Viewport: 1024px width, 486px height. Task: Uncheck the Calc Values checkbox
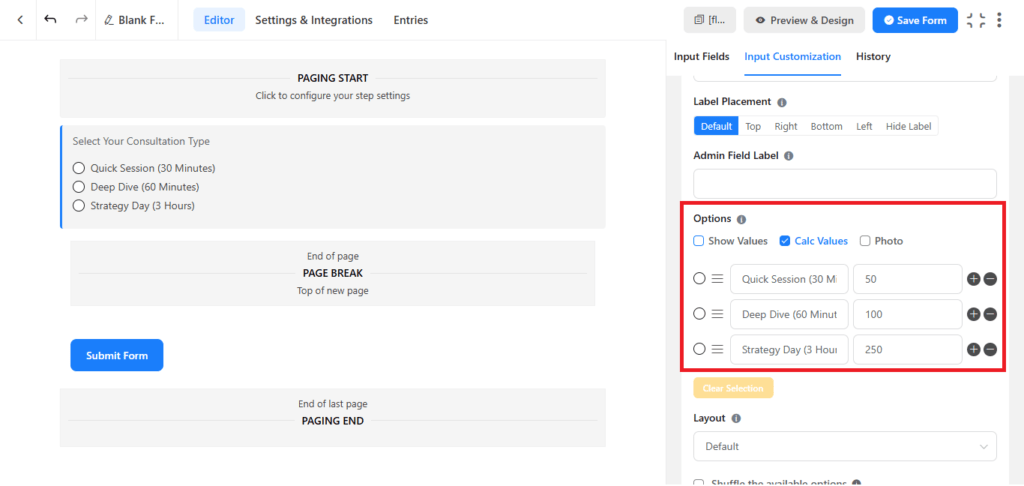[785, 241]
